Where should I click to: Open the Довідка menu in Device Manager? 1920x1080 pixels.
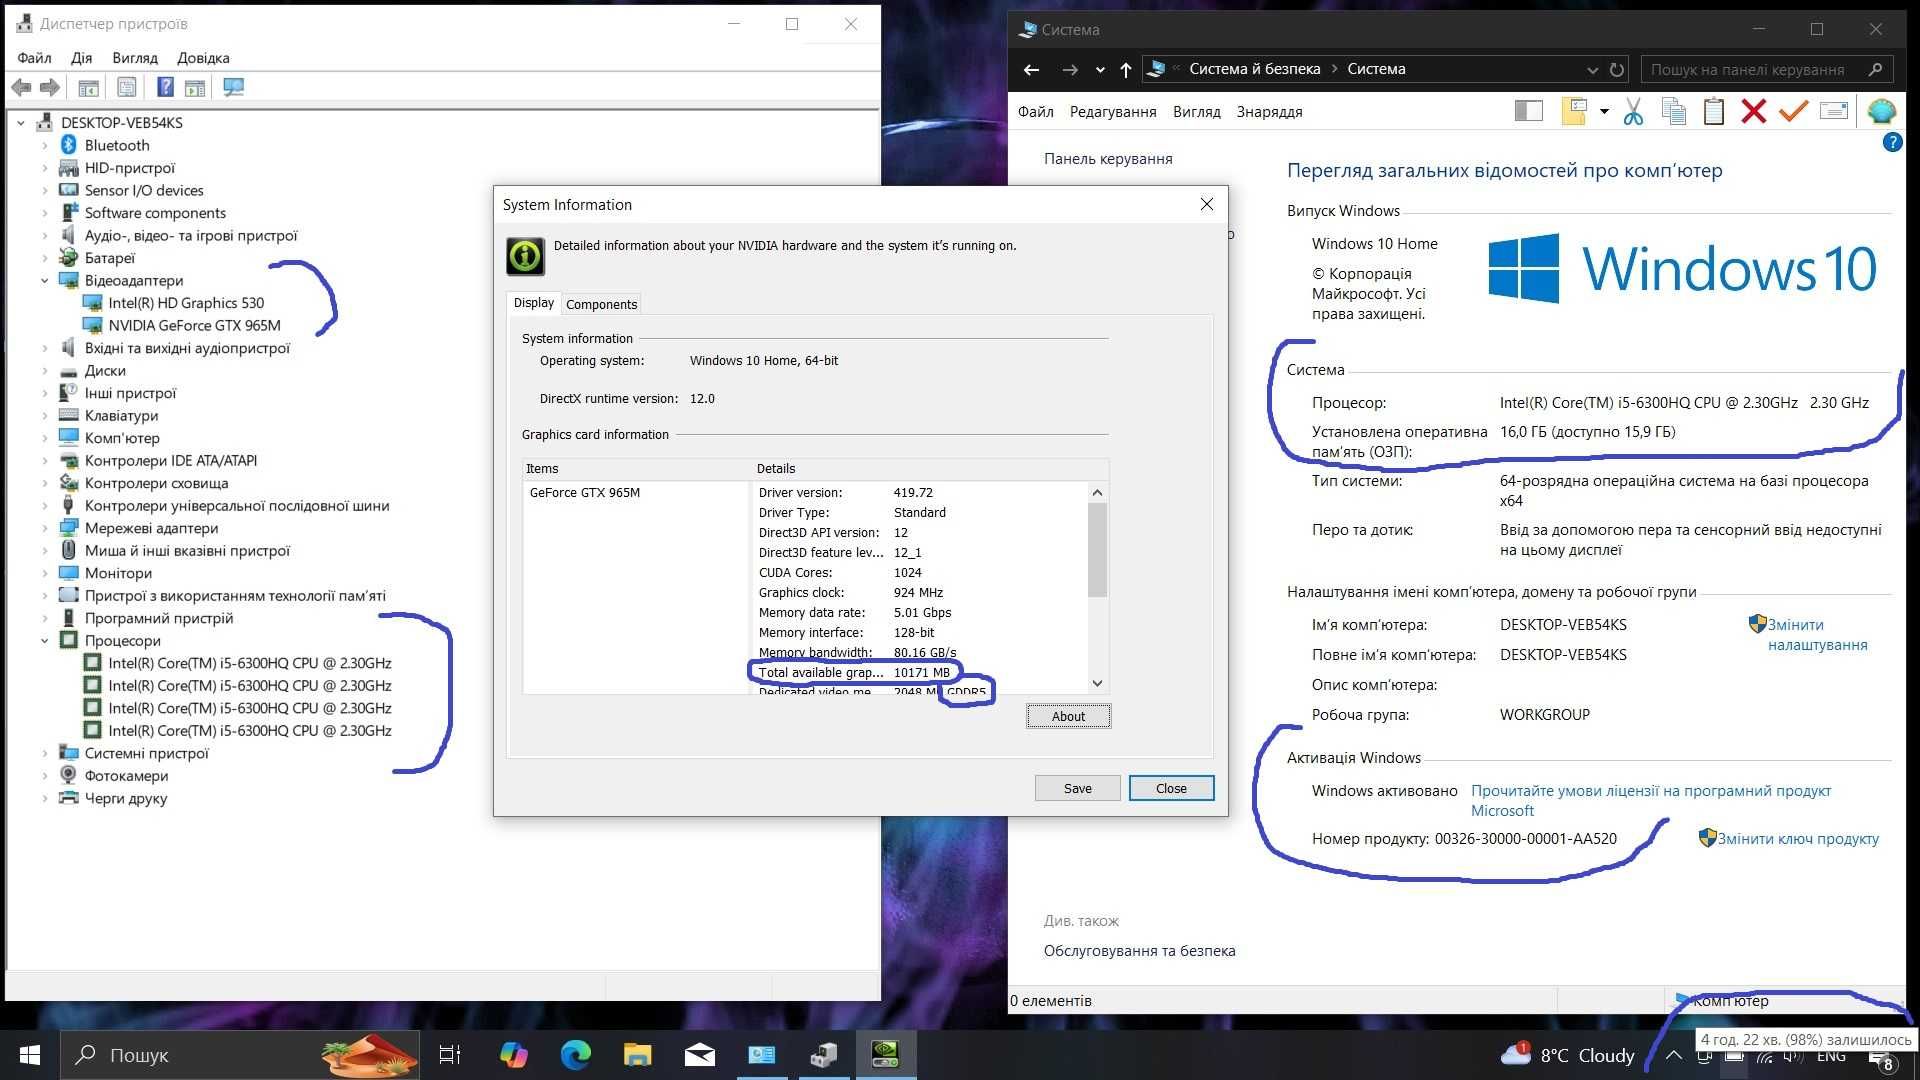pos(203,58)
